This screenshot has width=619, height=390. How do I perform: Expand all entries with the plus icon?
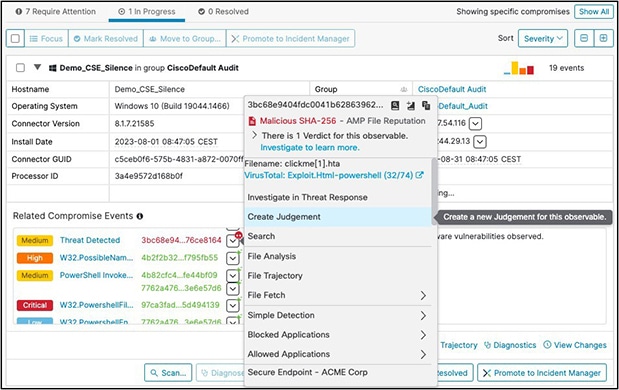[603, 38]
